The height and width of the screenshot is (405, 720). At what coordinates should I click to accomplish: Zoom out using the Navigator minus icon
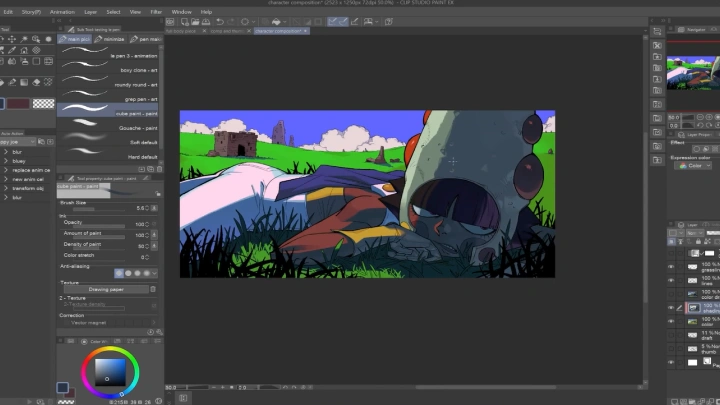click(x=701, y=118)
